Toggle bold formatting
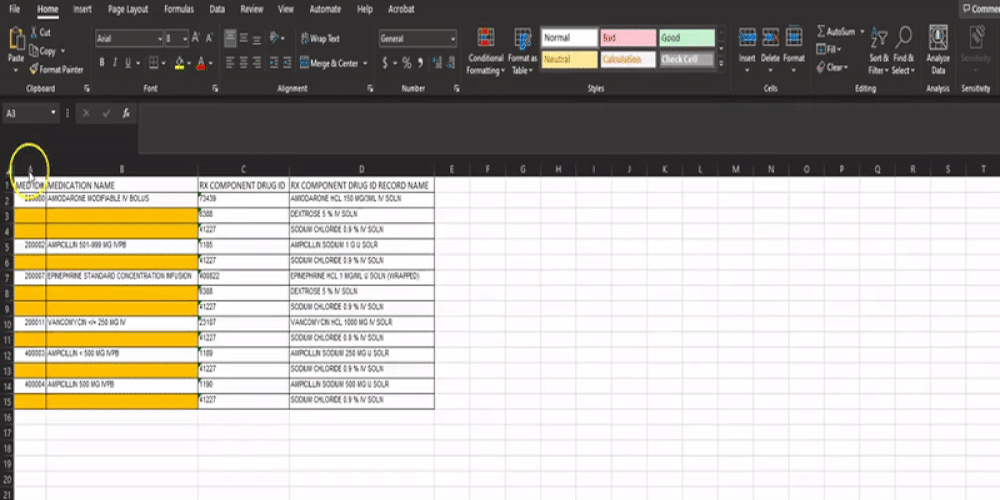Viewport: 1000px width, 500px height. (x=101, y=62)
